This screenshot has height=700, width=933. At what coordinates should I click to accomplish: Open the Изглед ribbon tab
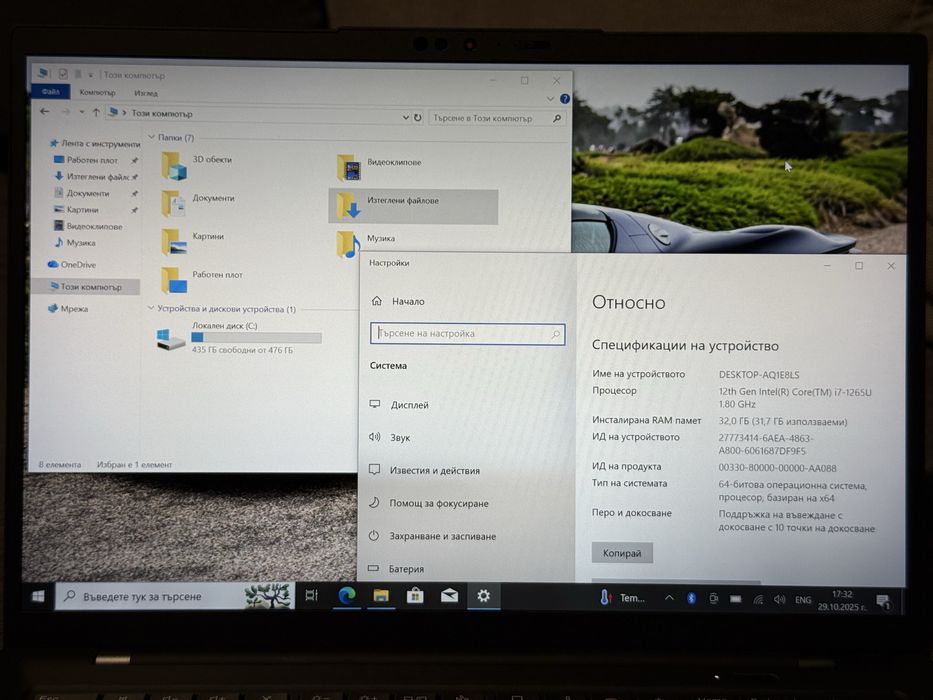[x=146, y=93]
